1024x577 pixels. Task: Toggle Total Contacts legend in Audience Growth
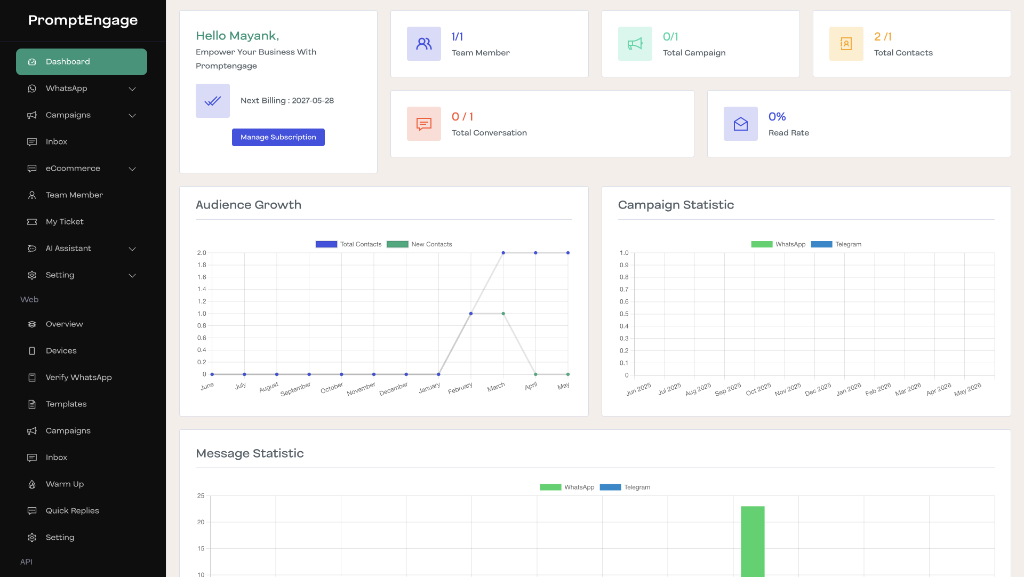[x=349, y=244]
